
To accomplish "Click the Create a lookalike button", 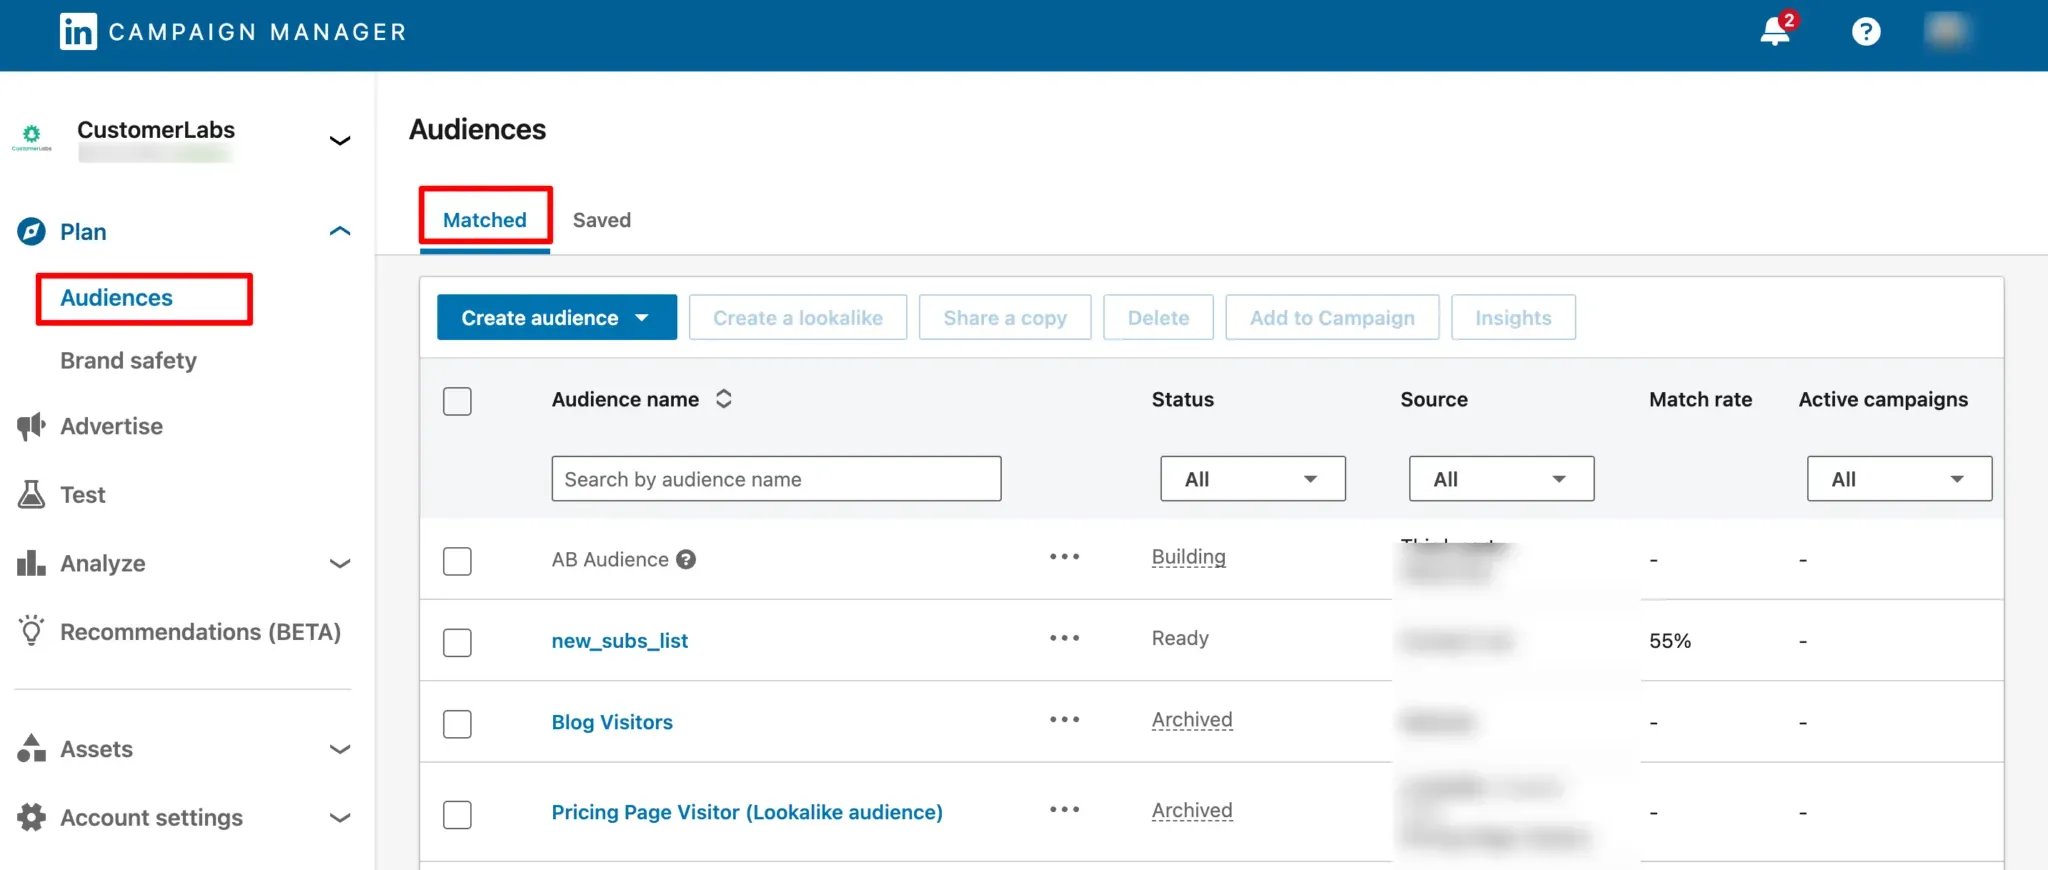I will coord(798,317).
